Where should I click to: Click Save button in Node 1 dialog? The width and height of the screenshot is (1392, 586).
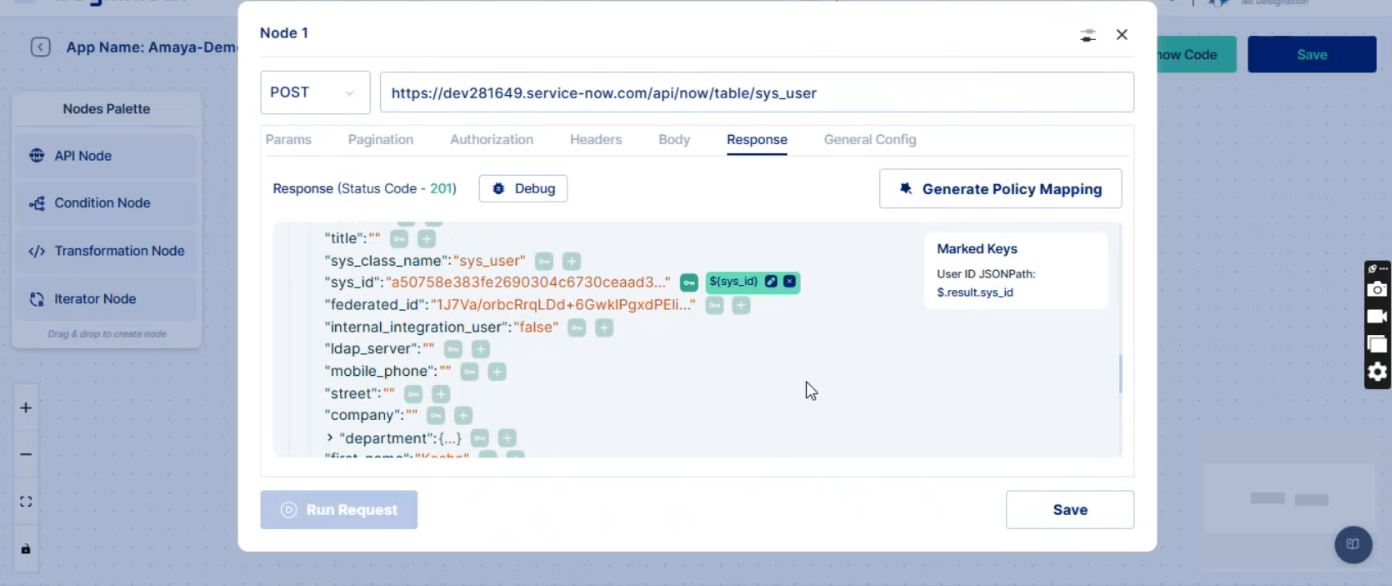tap(1070, 510)
